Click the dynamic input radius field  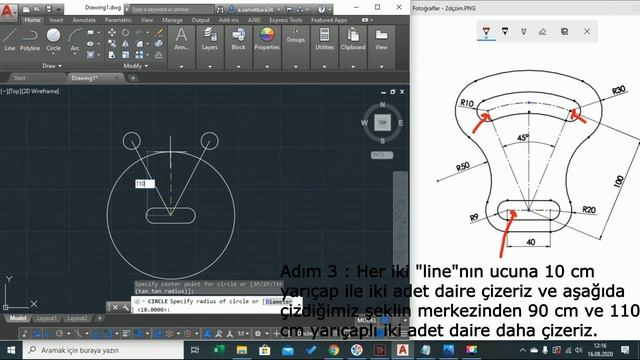pos(145,184)
